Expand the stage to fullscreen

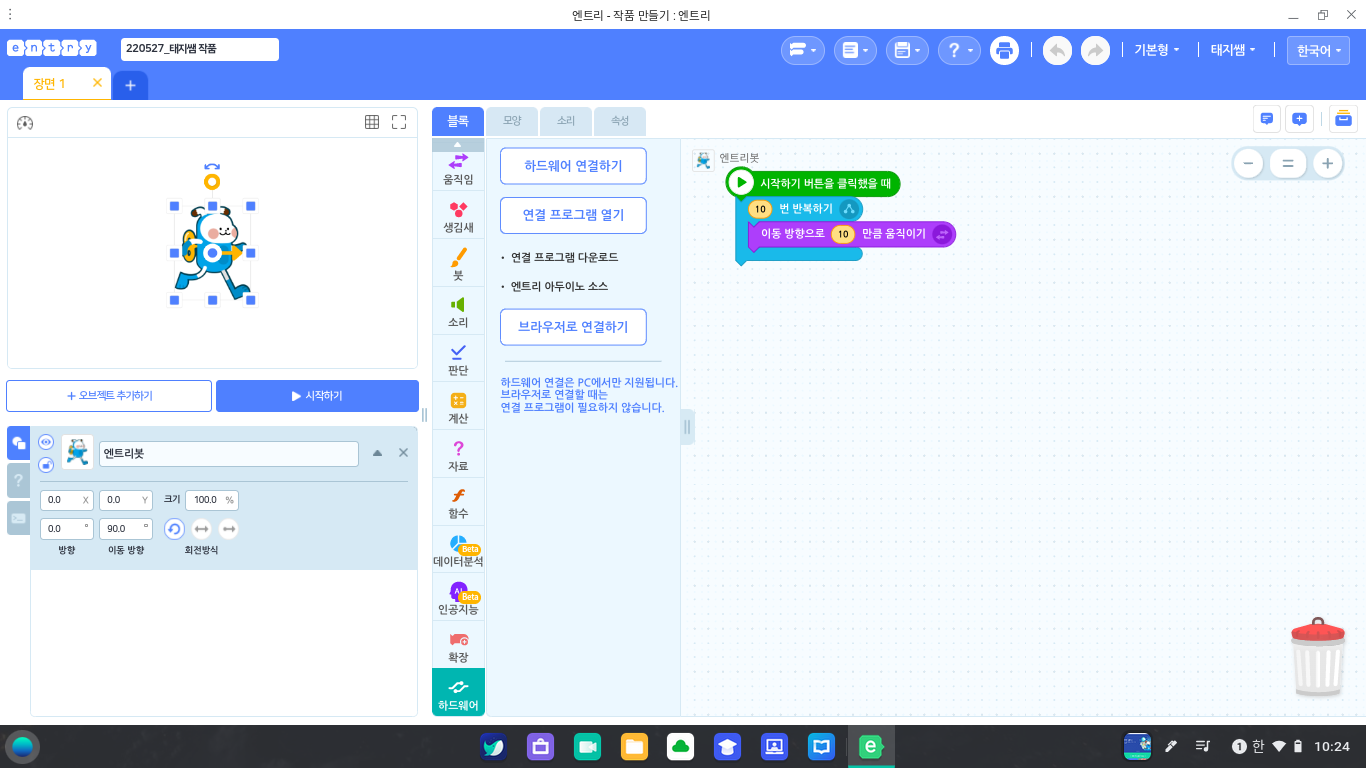(x=399, y=122)
